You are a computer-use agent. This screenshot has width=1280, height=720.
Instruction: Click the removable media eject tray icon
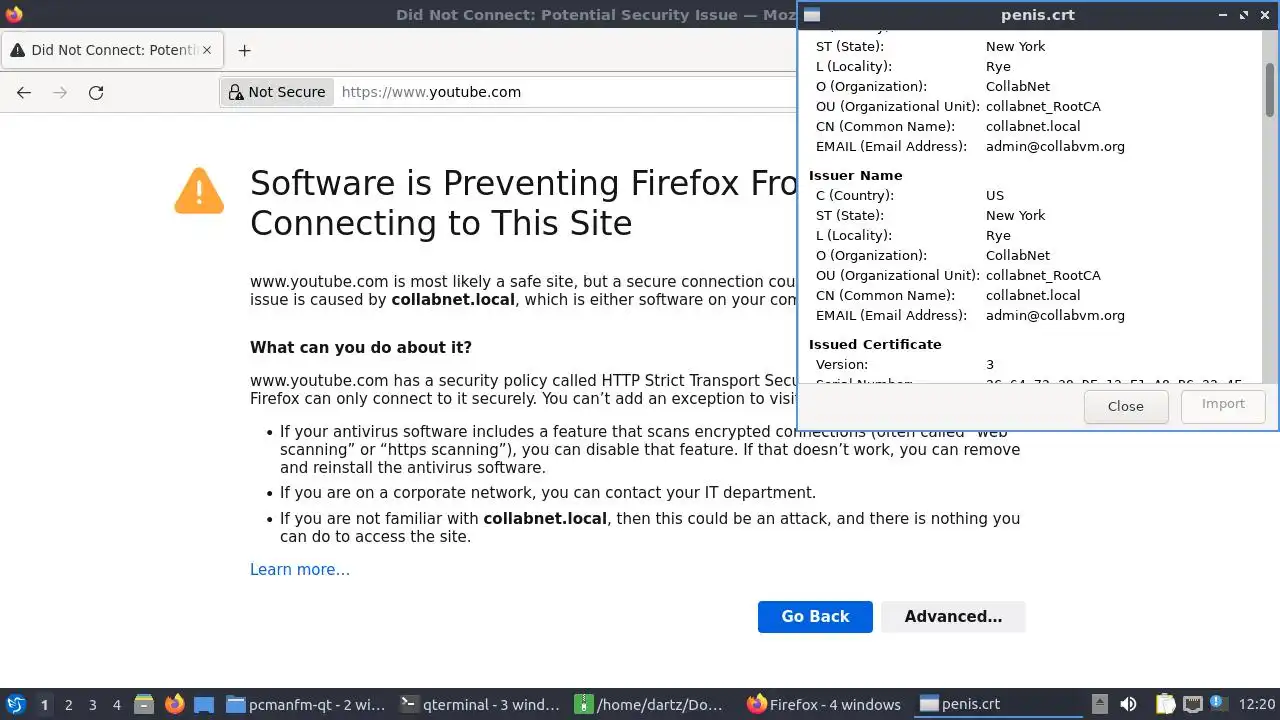coord(1100,704)
